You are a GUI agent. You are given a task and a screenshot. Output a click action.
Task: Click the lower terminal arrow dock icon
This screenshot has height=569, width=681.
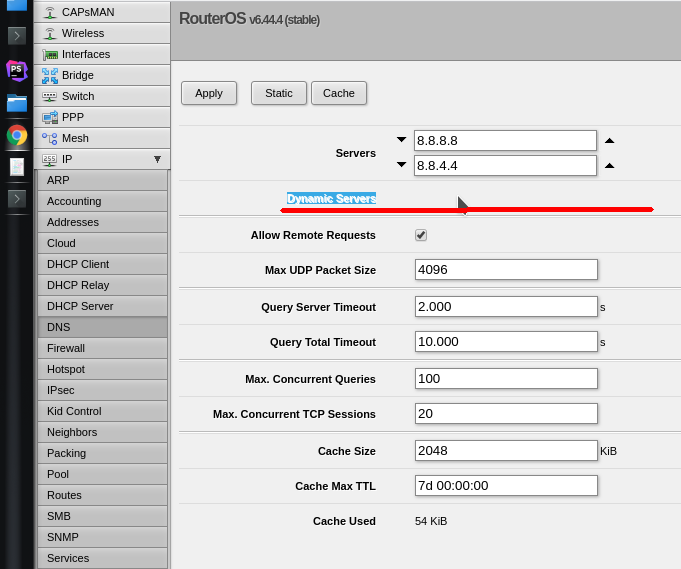point(17,199)
